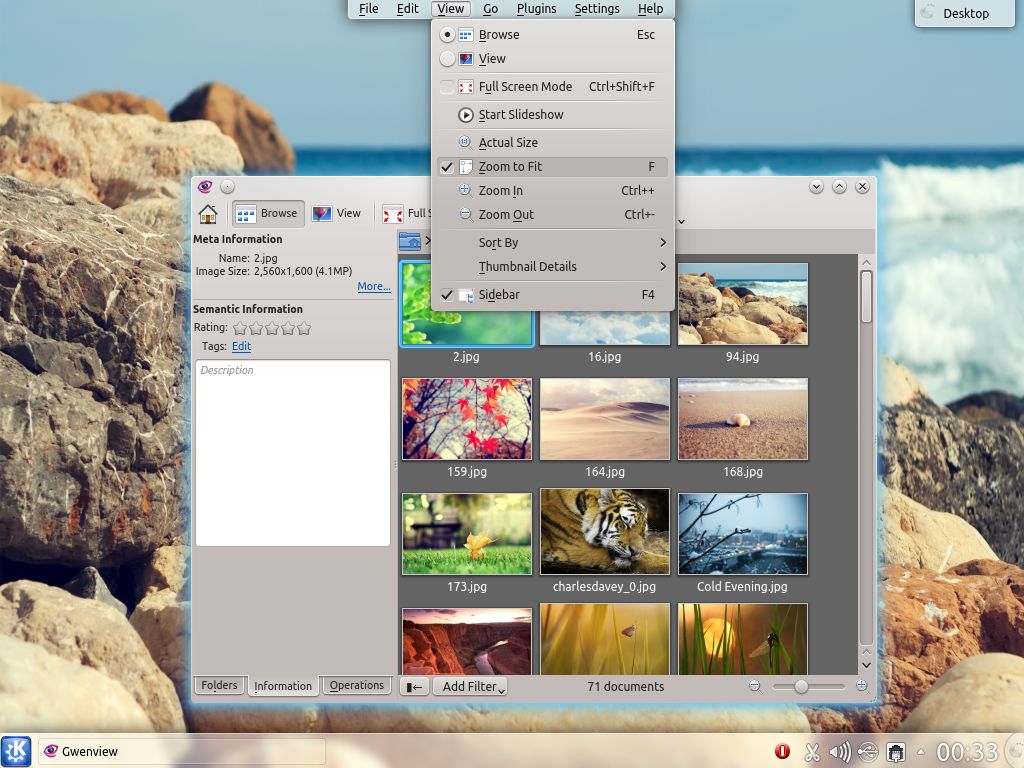Screen dimensions: 1024x768
Task: Open the volume speaker tray icon
Action: tap(840, 752)
